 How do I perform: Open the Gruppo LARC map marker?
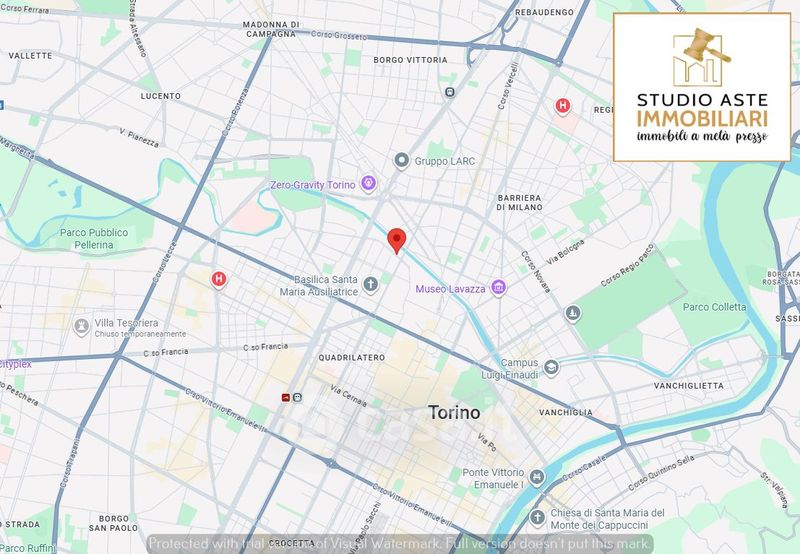click(x=402, y=160)
